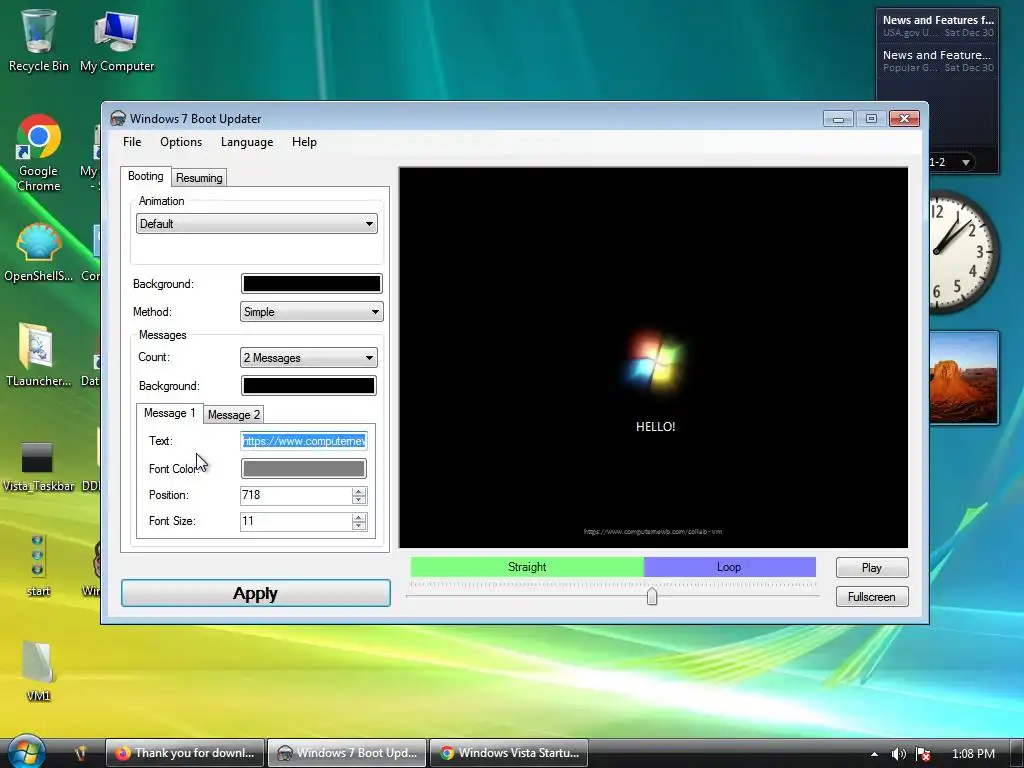Image resolution: width=1024 pixels, height=768 pixels.
Task: Open My Computer desktop icon
Action: pyautogui.click(x=117, y=39)
